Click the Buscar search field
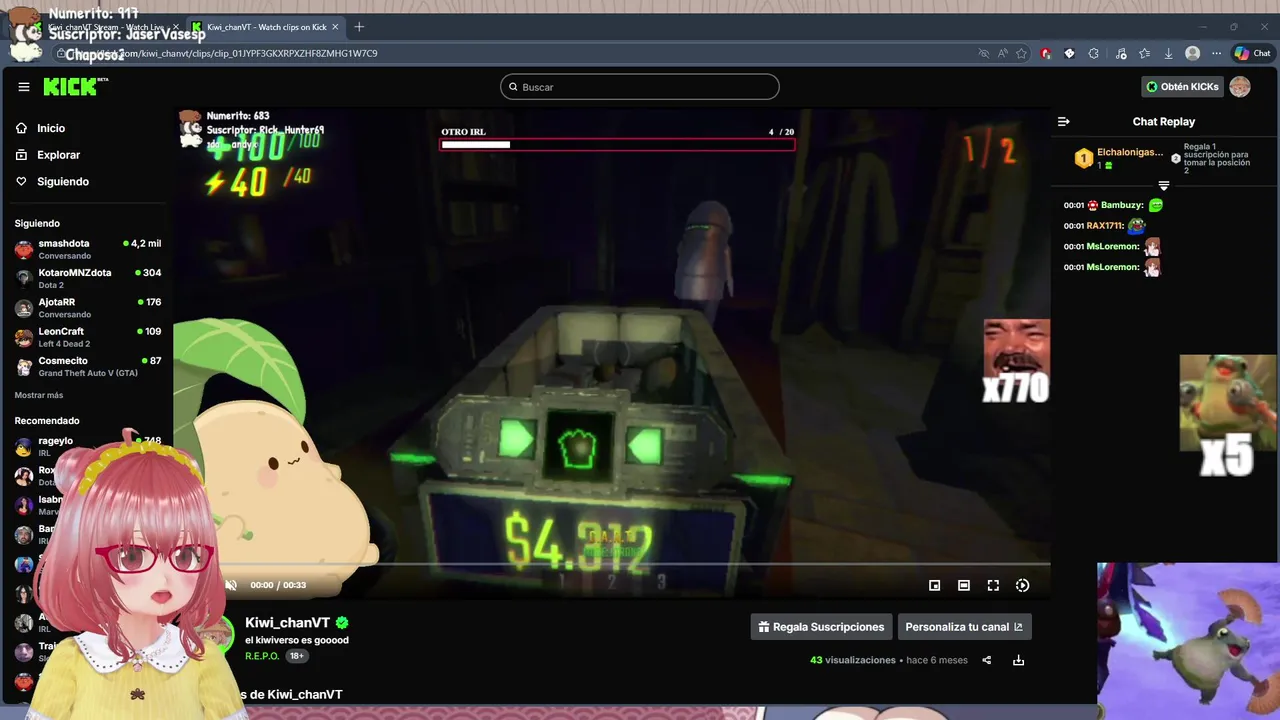 point(640,87)
